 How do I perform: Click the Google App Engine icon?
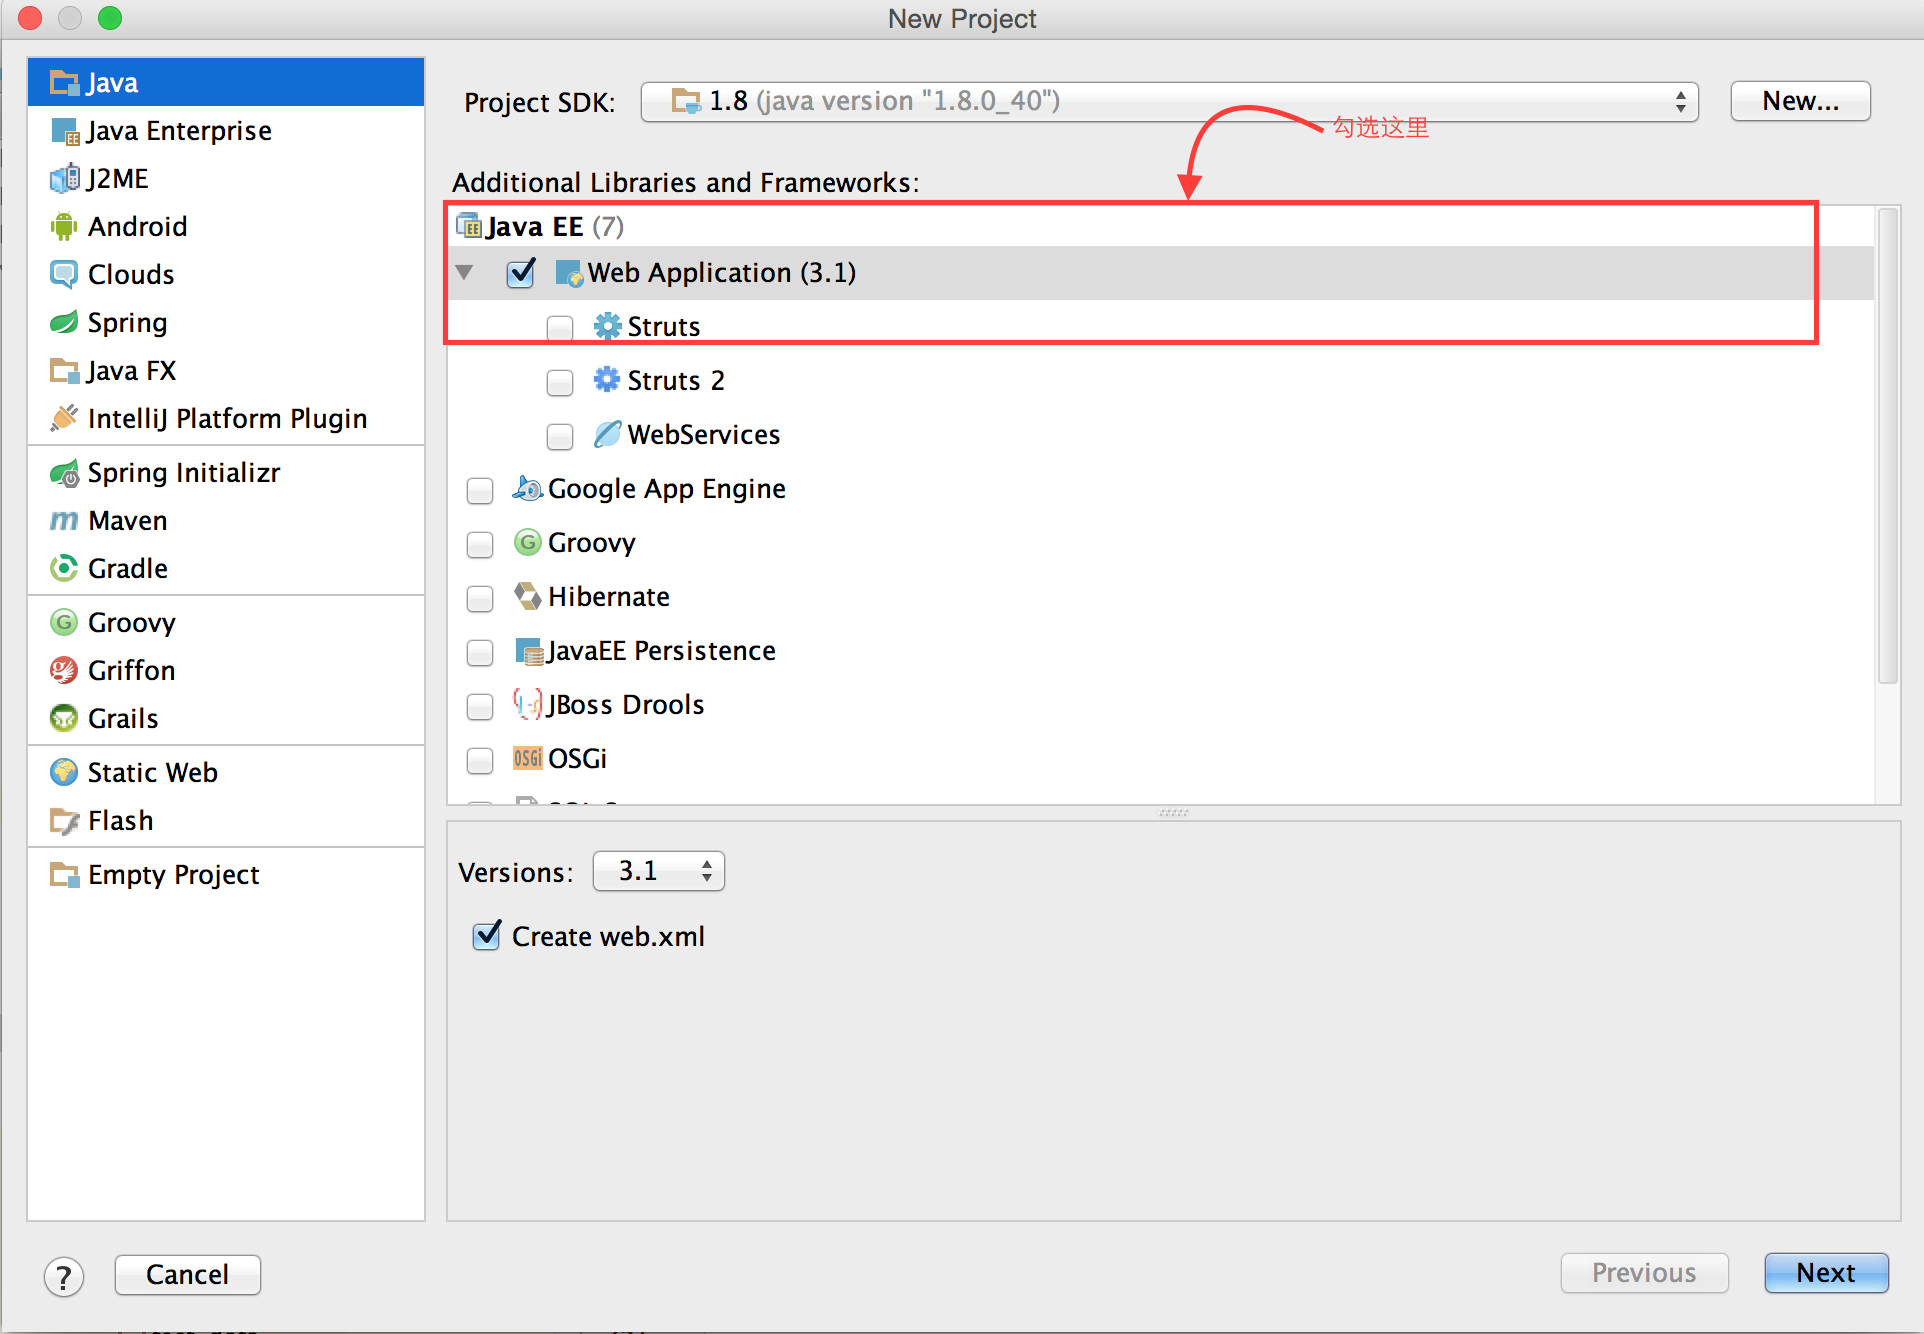(x=527, y=489)
